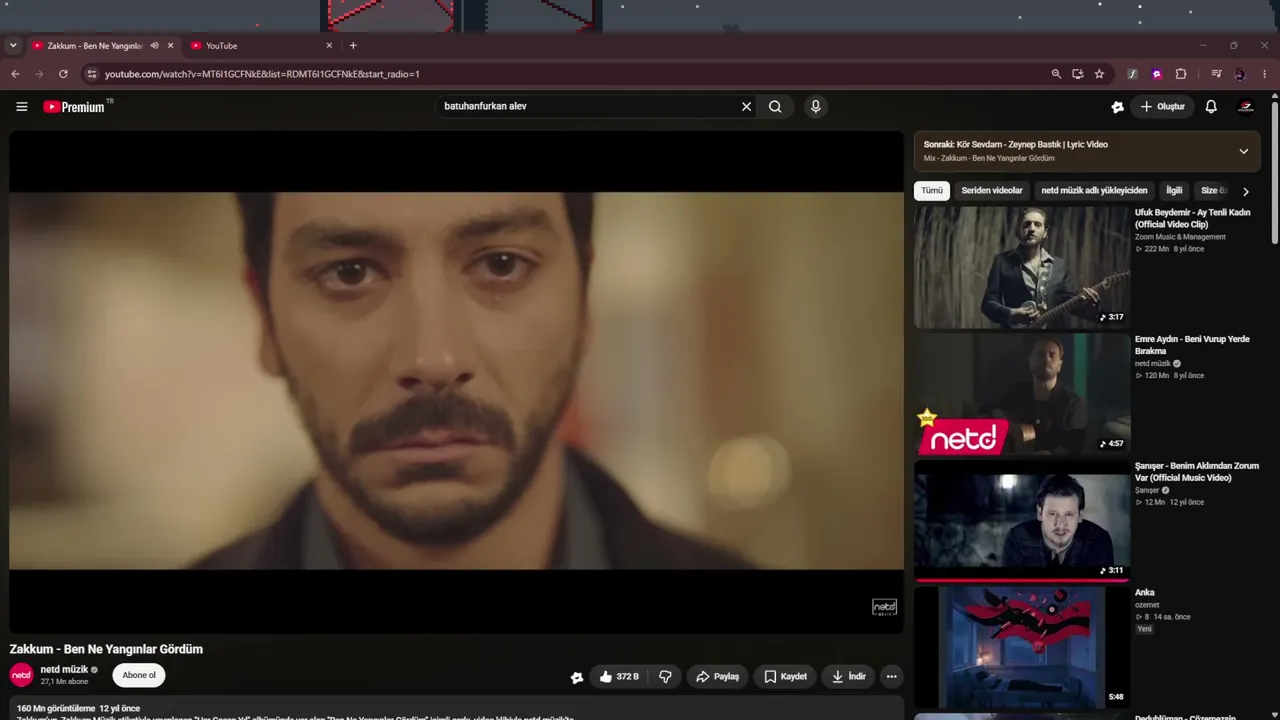Close the Zakkum browser tab
The height and width of the screenshot is (720, 1280).
click(x=170, y=46)
